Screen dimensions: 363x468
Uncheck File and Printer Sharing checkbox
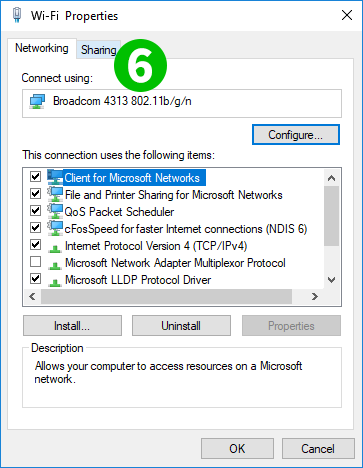coord(35,193)
